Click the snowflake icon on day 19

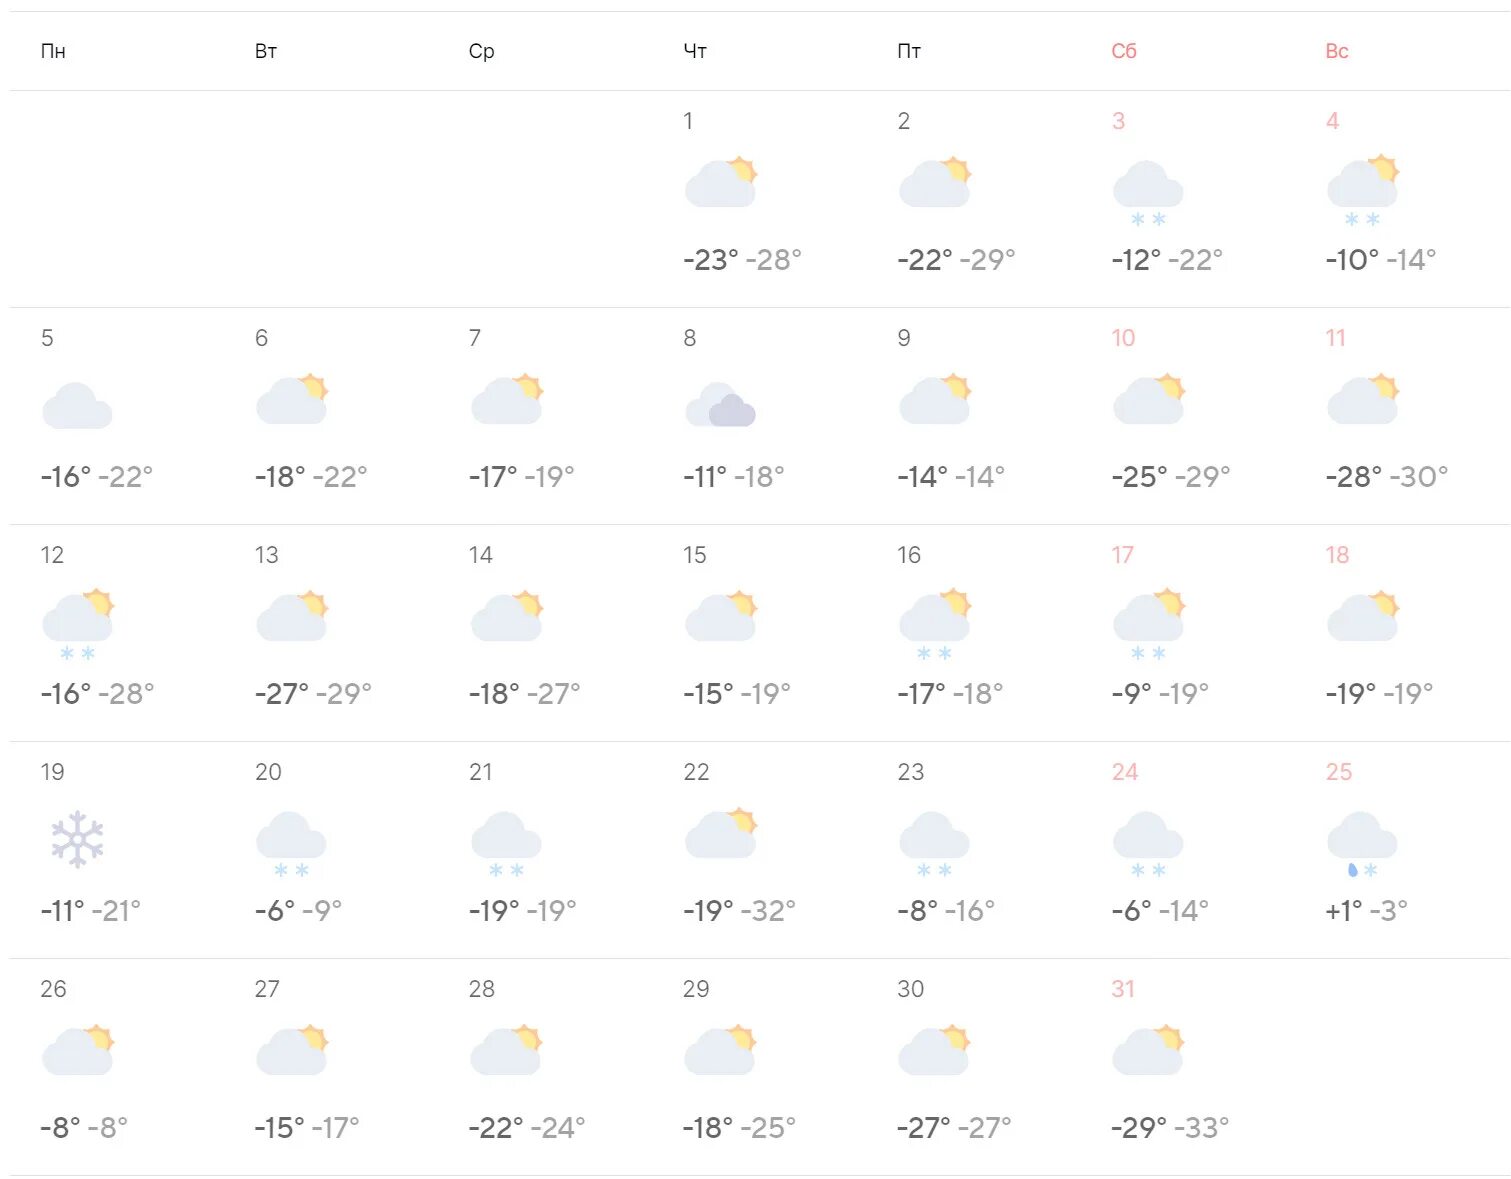(x=77, y=839)
